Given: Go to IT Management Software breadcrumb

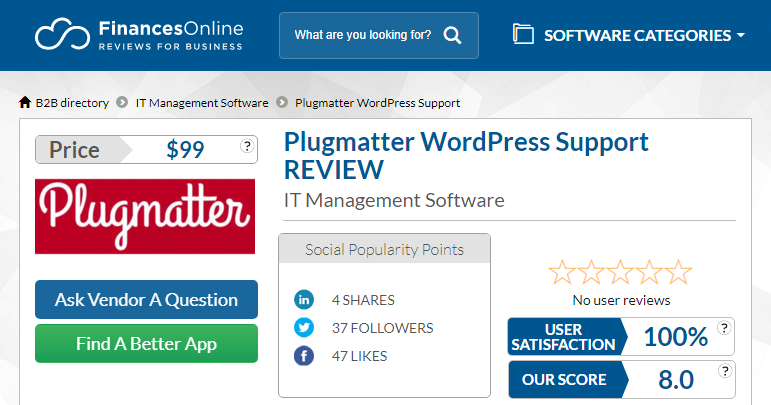Looking at the screenshot, I should pos(202,103).
